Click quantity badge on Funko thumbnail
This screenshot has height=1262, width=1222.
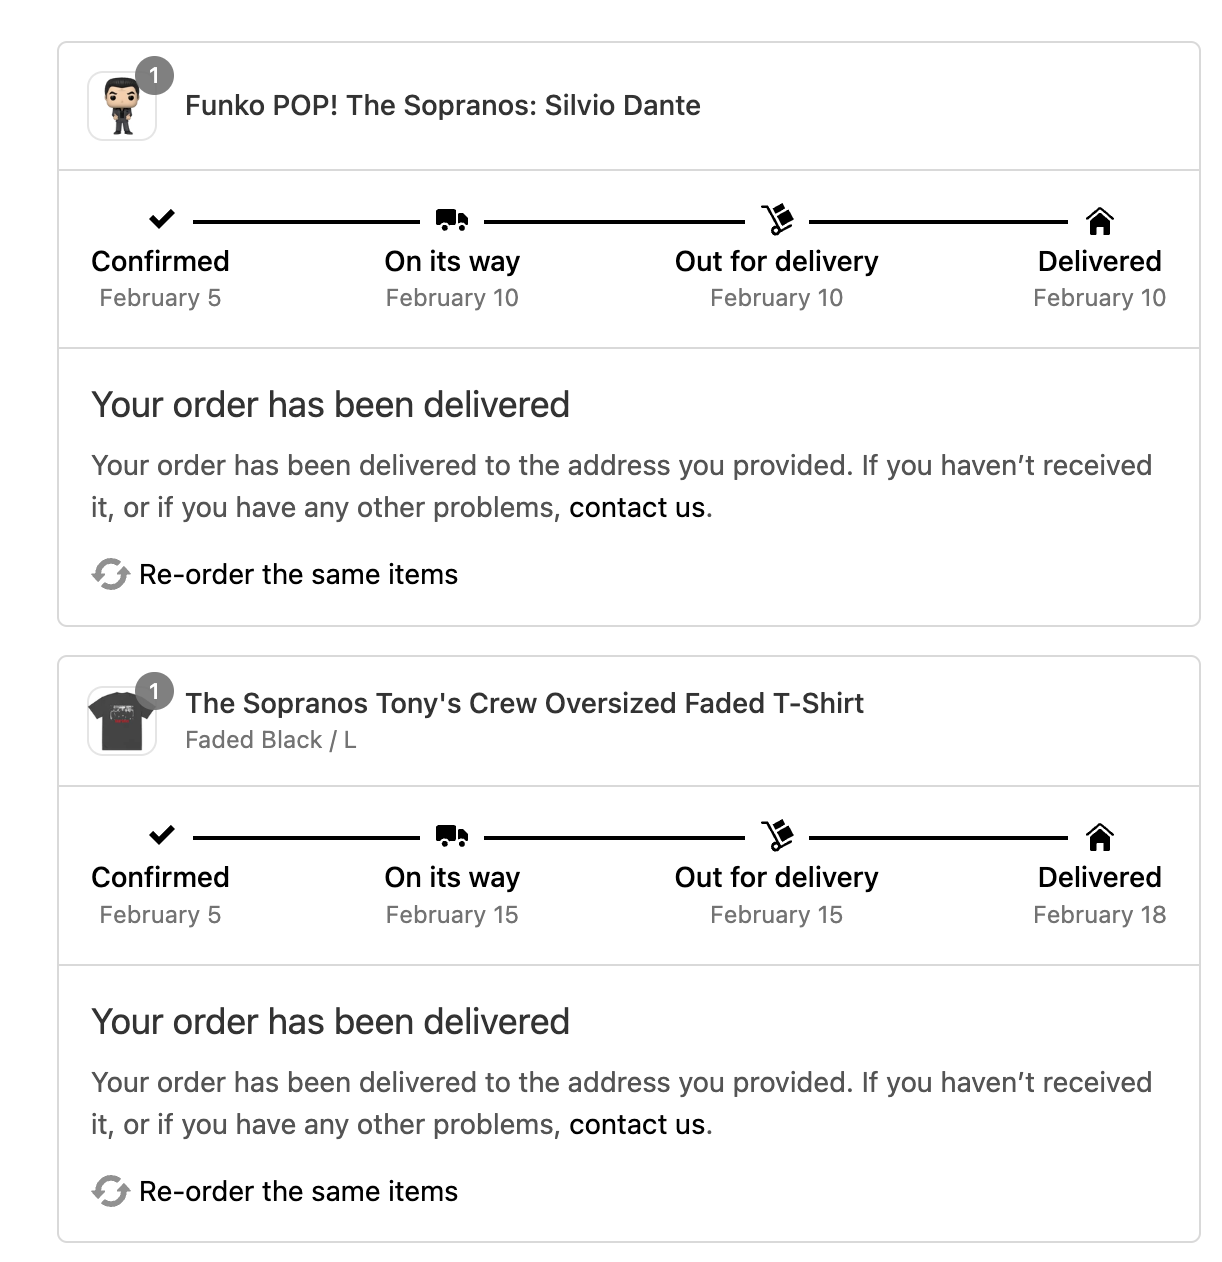[x=154, y=76]
